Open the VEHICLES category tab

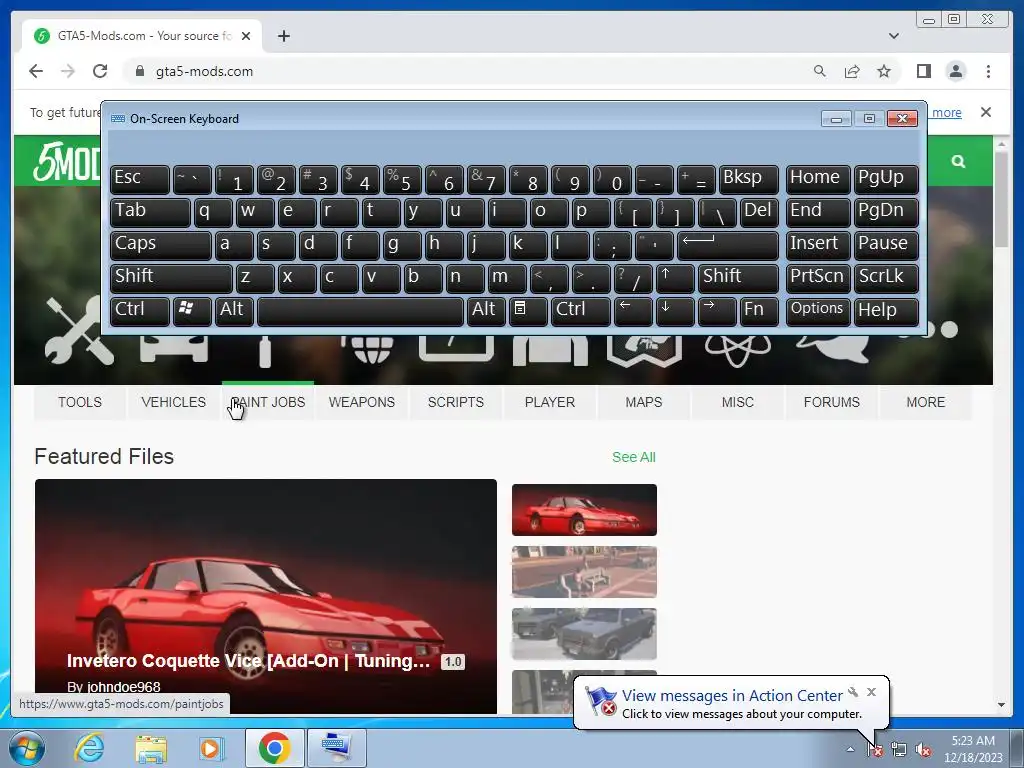click(174, 402)
